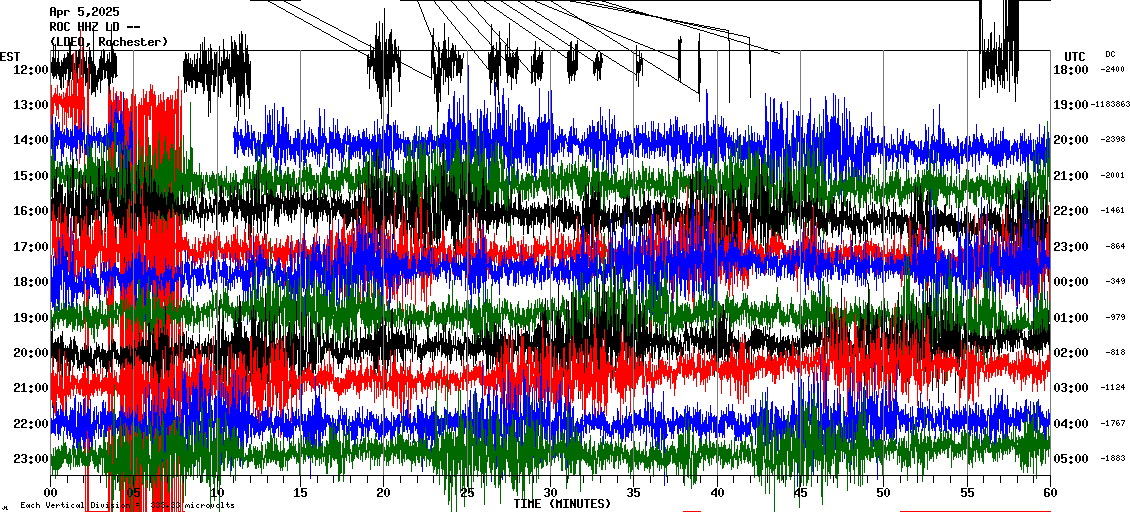1130x519 pixels.
Task: Click the 'TIME (MINUTES)' axis title
Action: point(562,504)
